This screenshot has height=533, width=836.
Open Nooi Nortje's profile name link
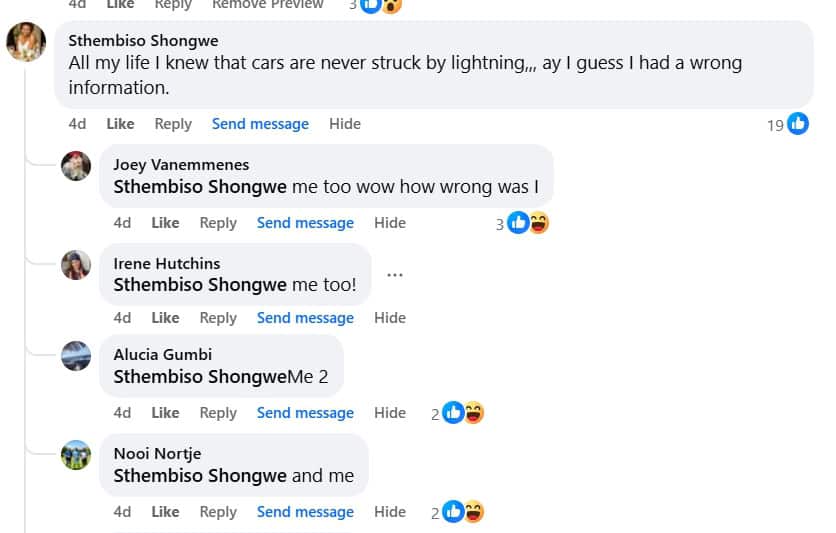click(159, 454)
